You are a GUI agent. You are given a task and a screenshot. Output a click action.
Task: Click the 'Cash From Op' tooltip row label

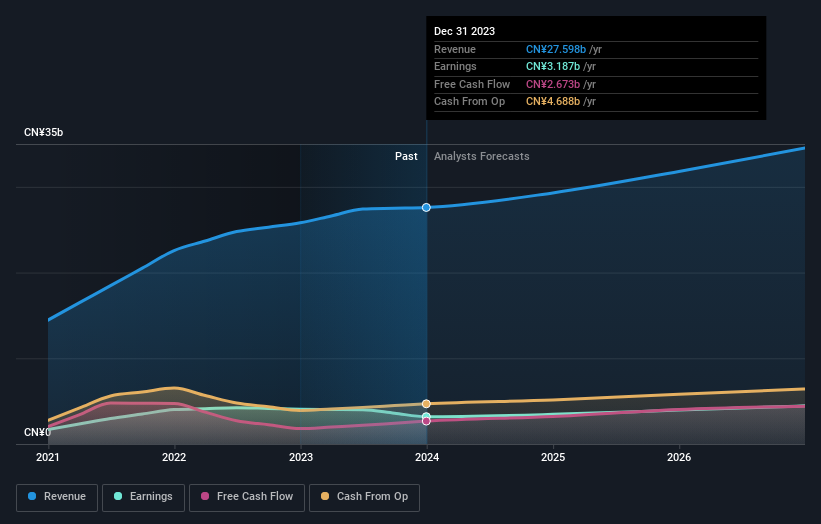point(469,102)
